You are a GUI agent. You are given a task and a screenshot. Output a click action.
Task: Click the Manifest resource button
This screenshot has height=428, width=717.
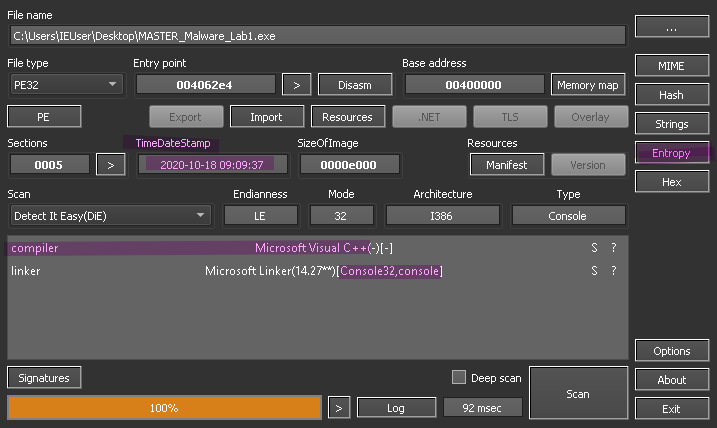coord(507,165)
